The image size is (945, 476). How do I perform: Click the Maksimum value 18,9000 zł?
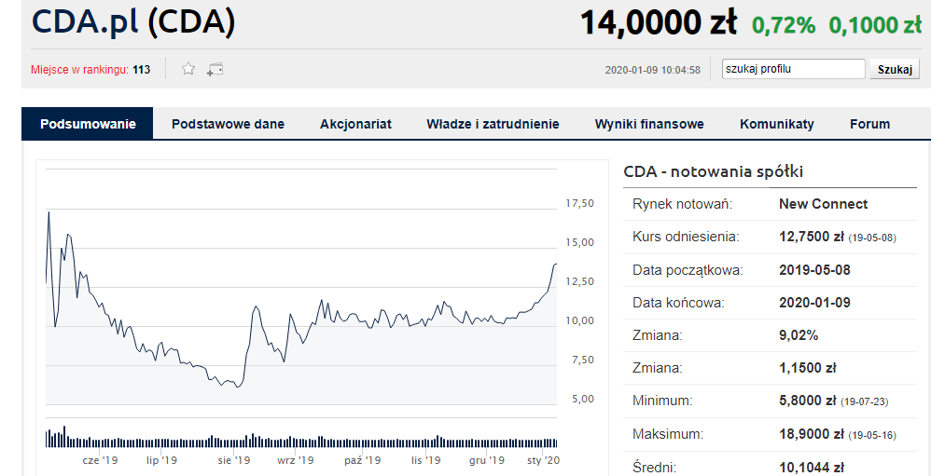tap(809, 434)
